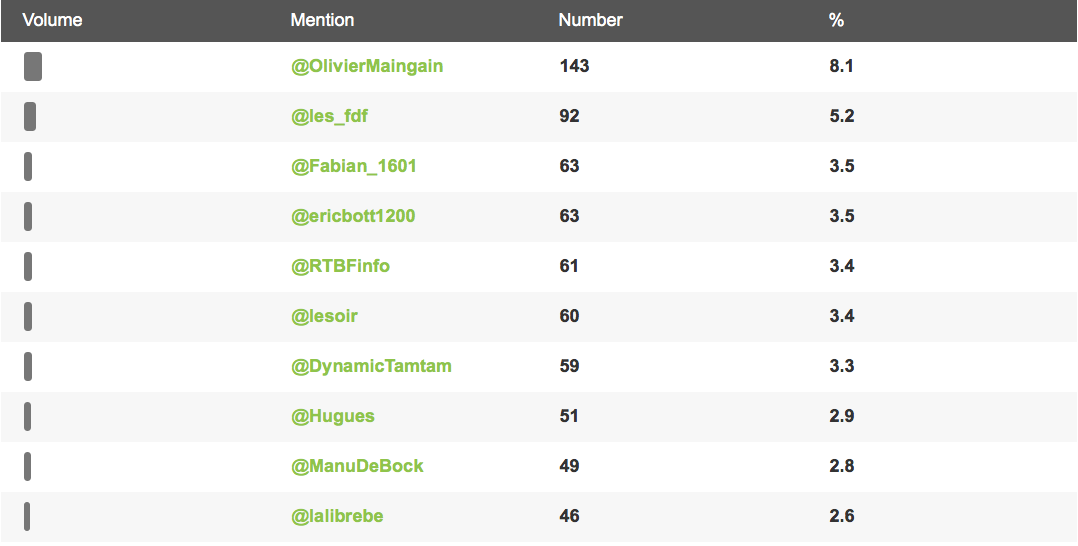Open the @OlivierMaingain mention link
Viewport: 1078px width, 546px height.
click(367, 66)
